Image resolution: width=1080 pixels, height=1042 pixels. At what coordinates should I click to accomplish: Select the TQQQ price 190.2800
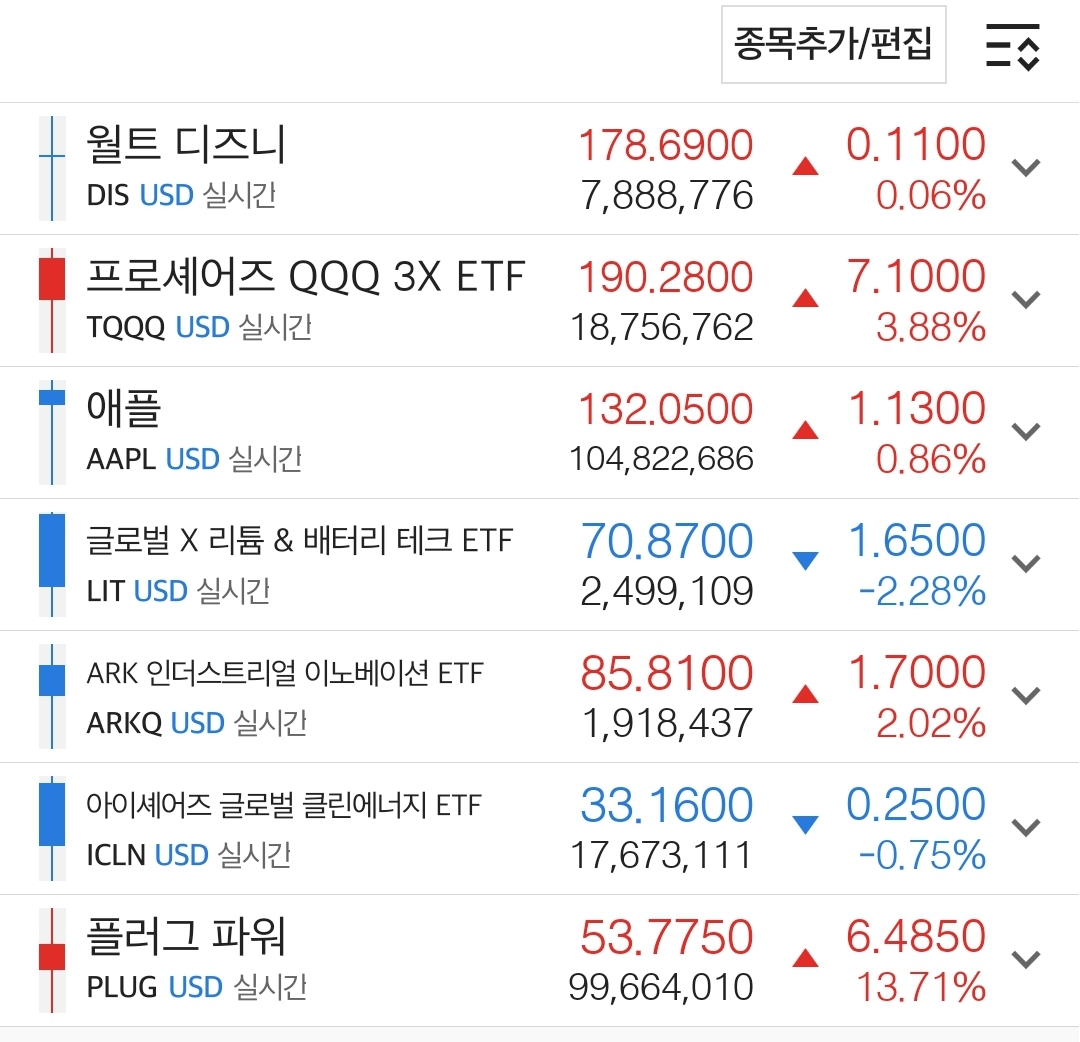coord(666,277)
